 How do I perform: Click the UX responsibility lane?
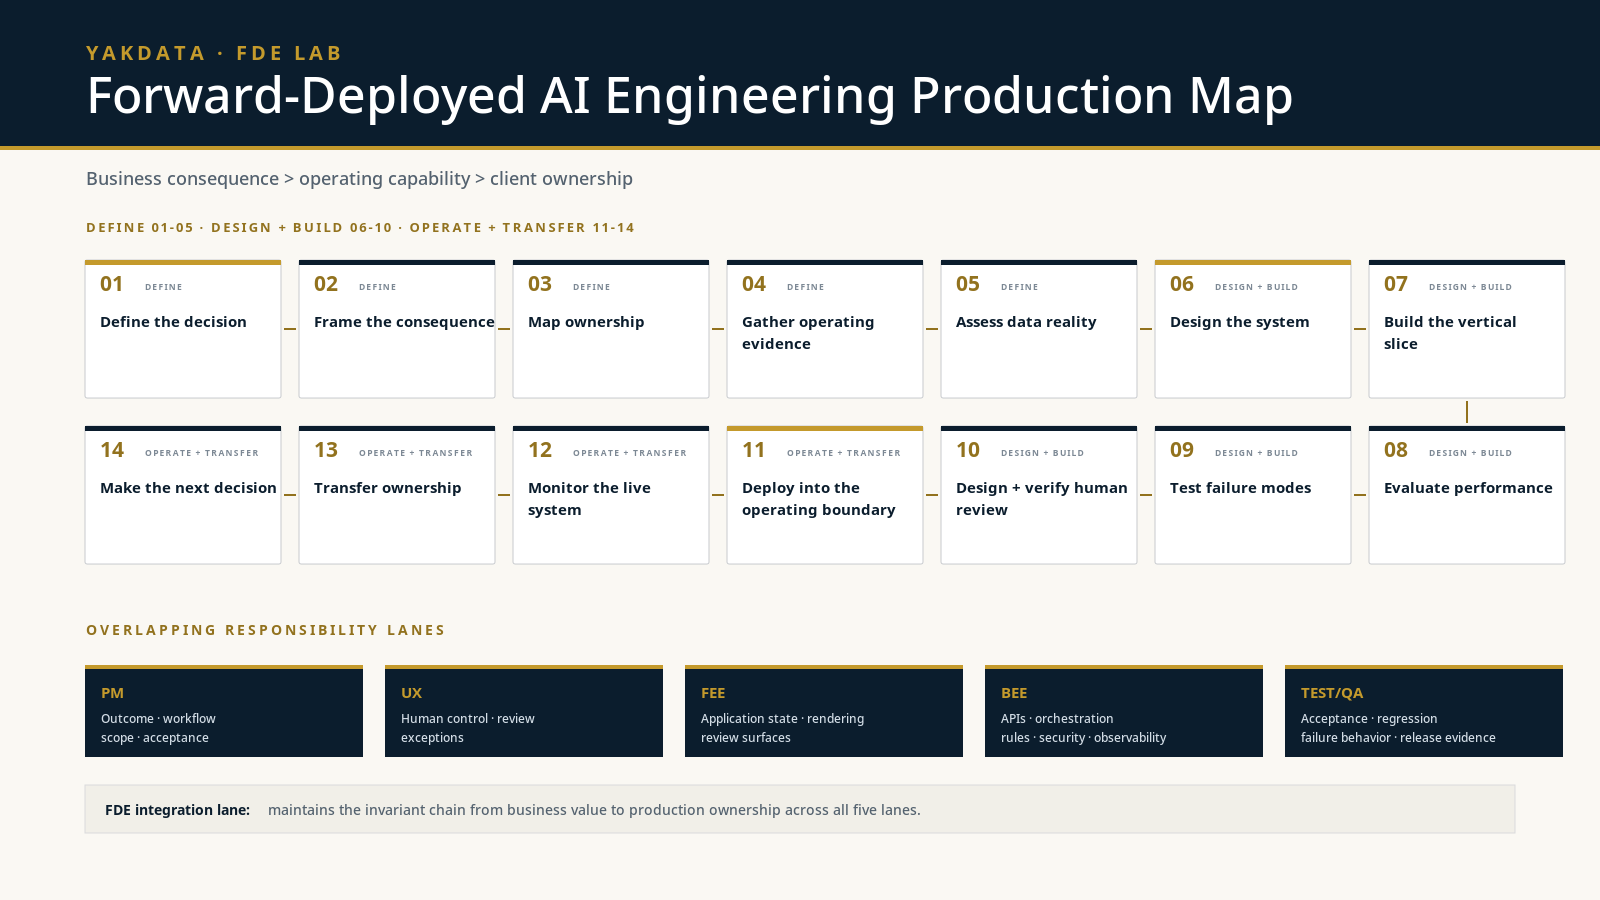[524, 711]
